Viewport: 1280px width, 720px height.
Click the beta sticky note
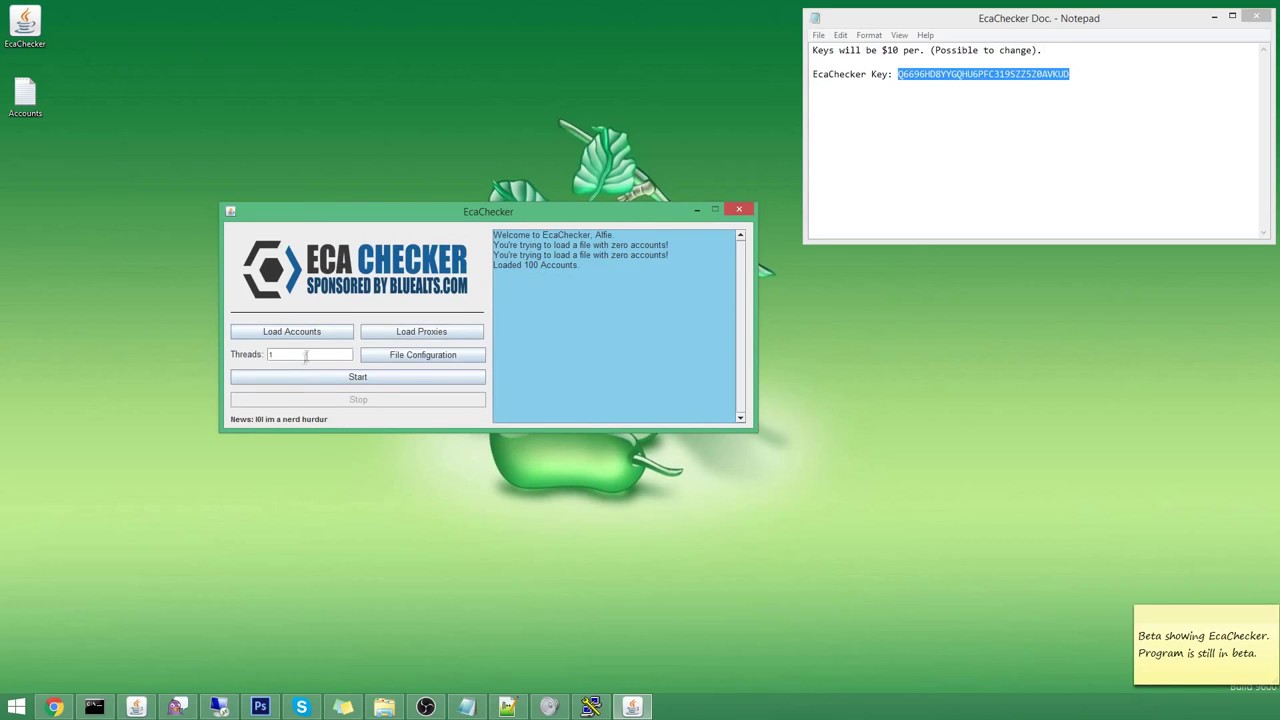(x=1206, y=645)
